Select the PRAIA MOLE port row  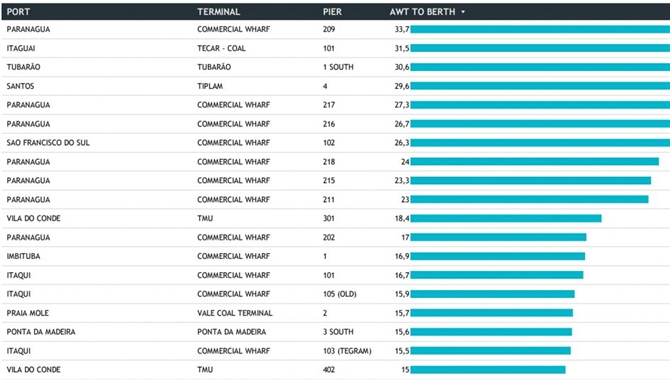335,313
